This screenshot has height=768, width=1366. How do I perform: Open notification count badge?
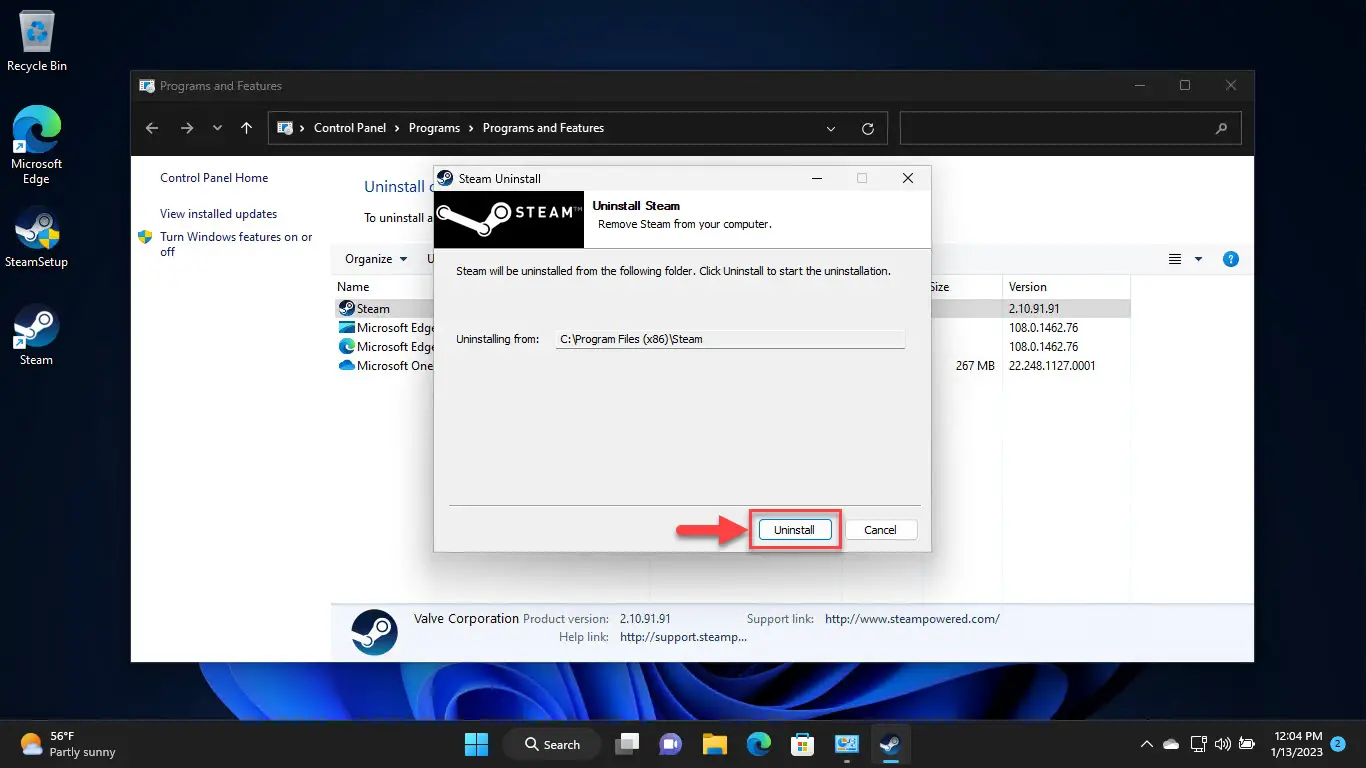[x=1338, y=744]
